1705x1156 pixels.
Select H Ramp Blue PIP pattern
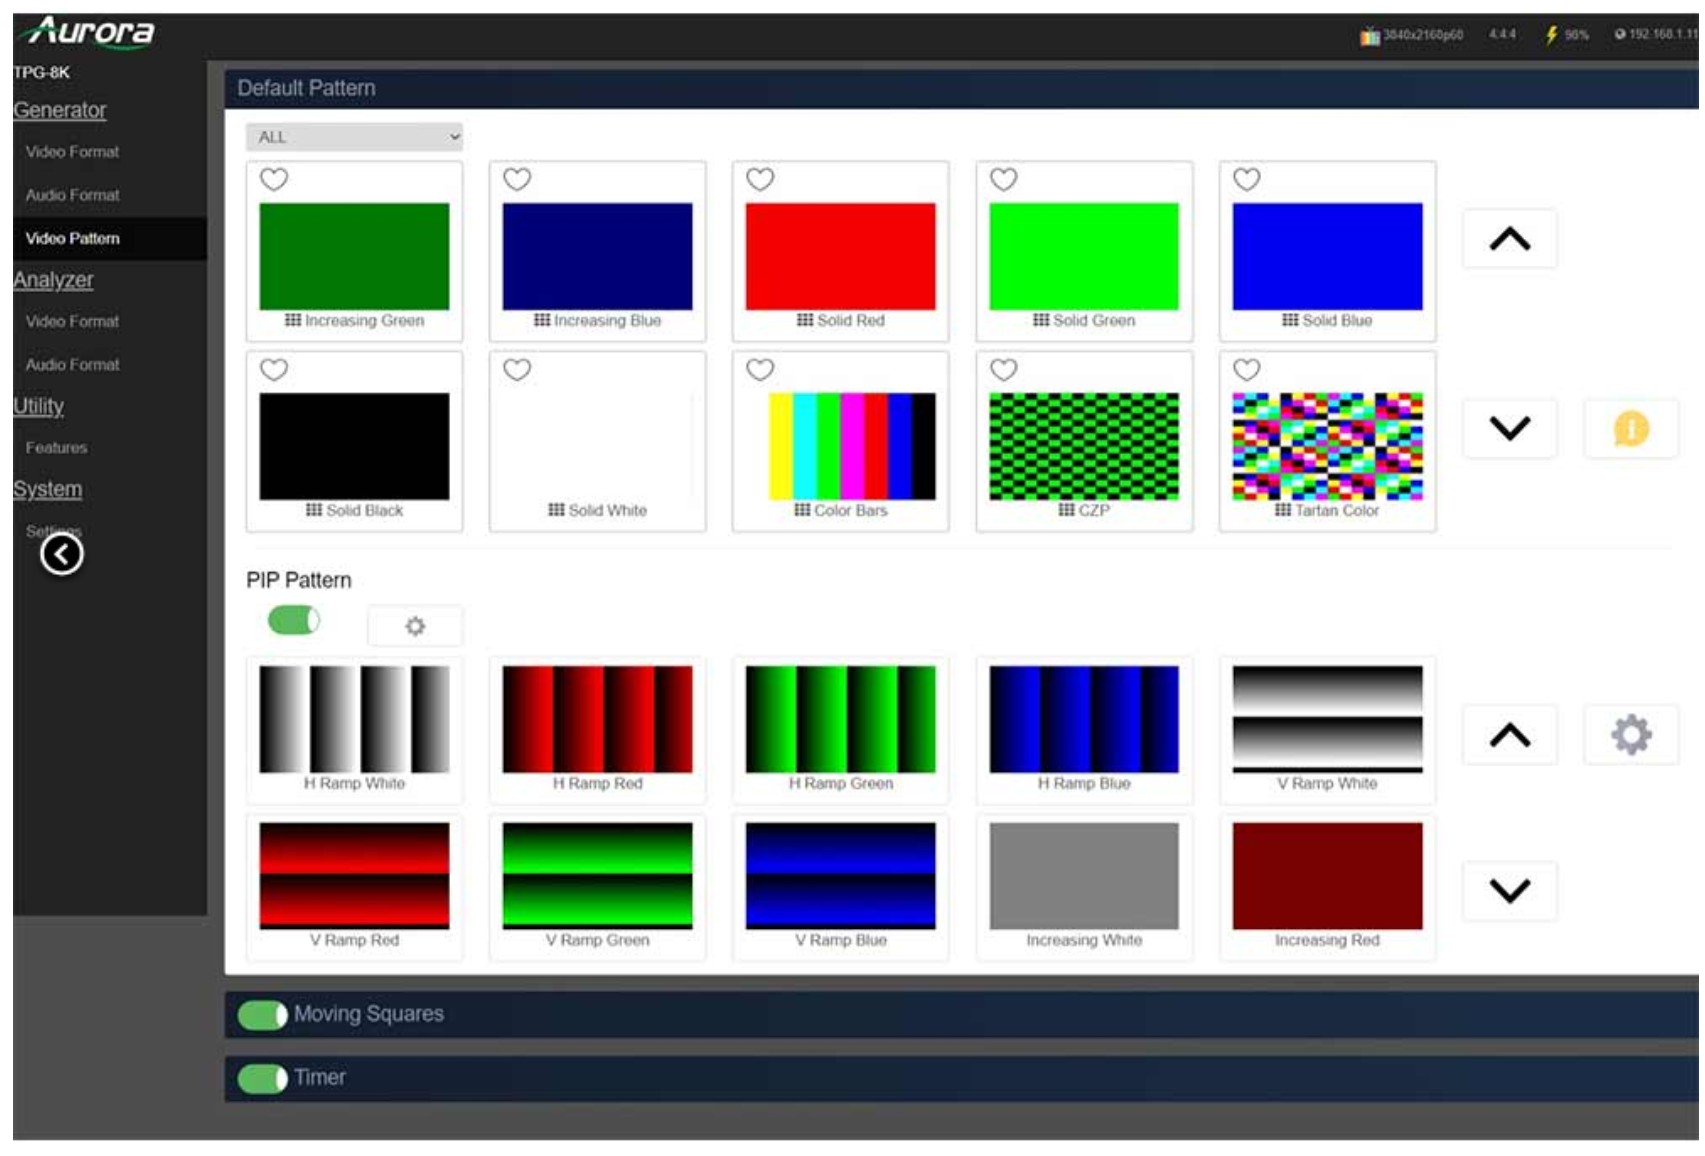point(1084,719)
